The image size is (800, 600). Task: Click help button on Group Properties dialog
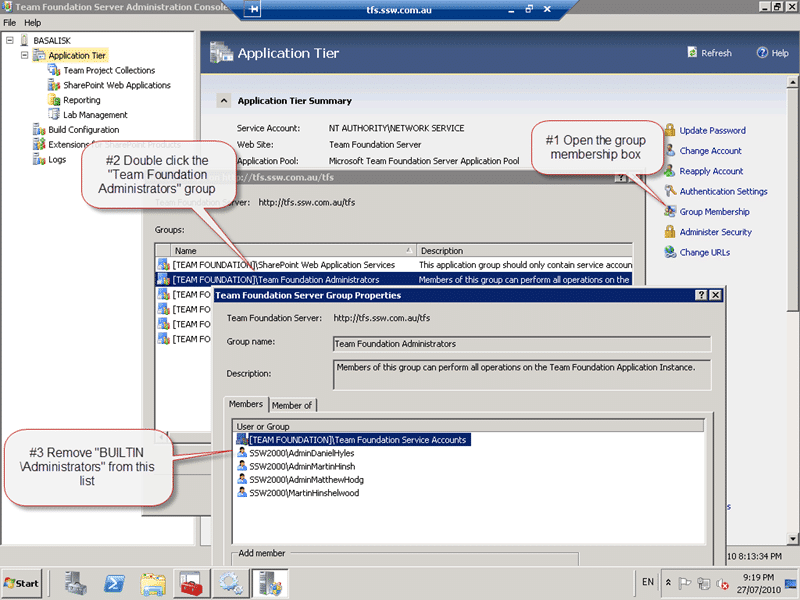[x=702, y=295]
